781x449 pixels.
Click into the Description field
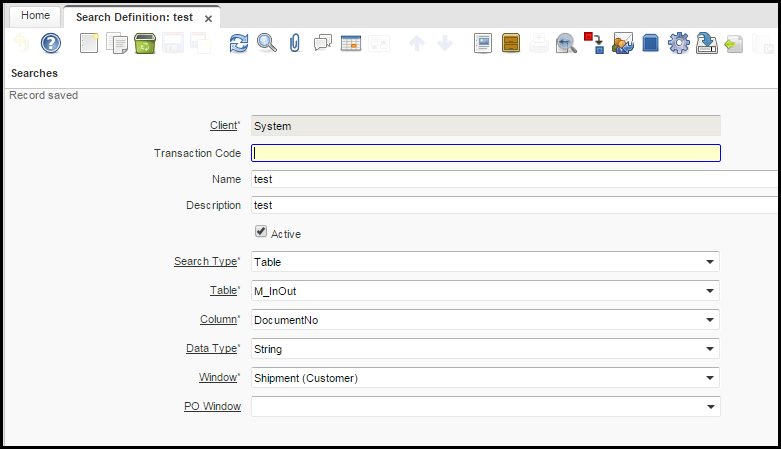click(514, 205)
